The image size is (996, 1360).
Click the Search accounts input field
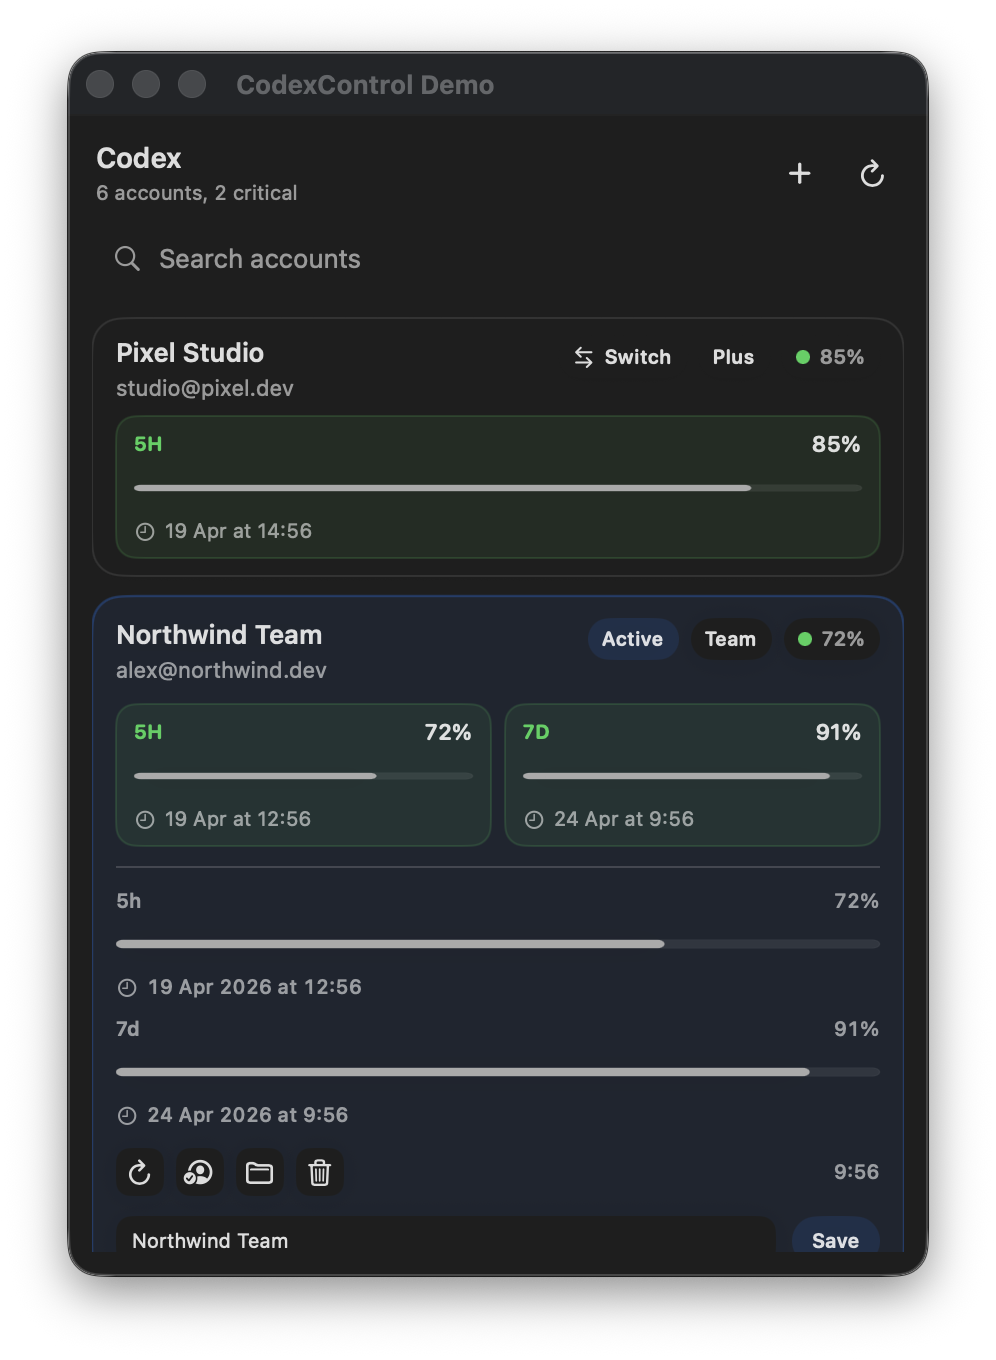click(300, 258)
